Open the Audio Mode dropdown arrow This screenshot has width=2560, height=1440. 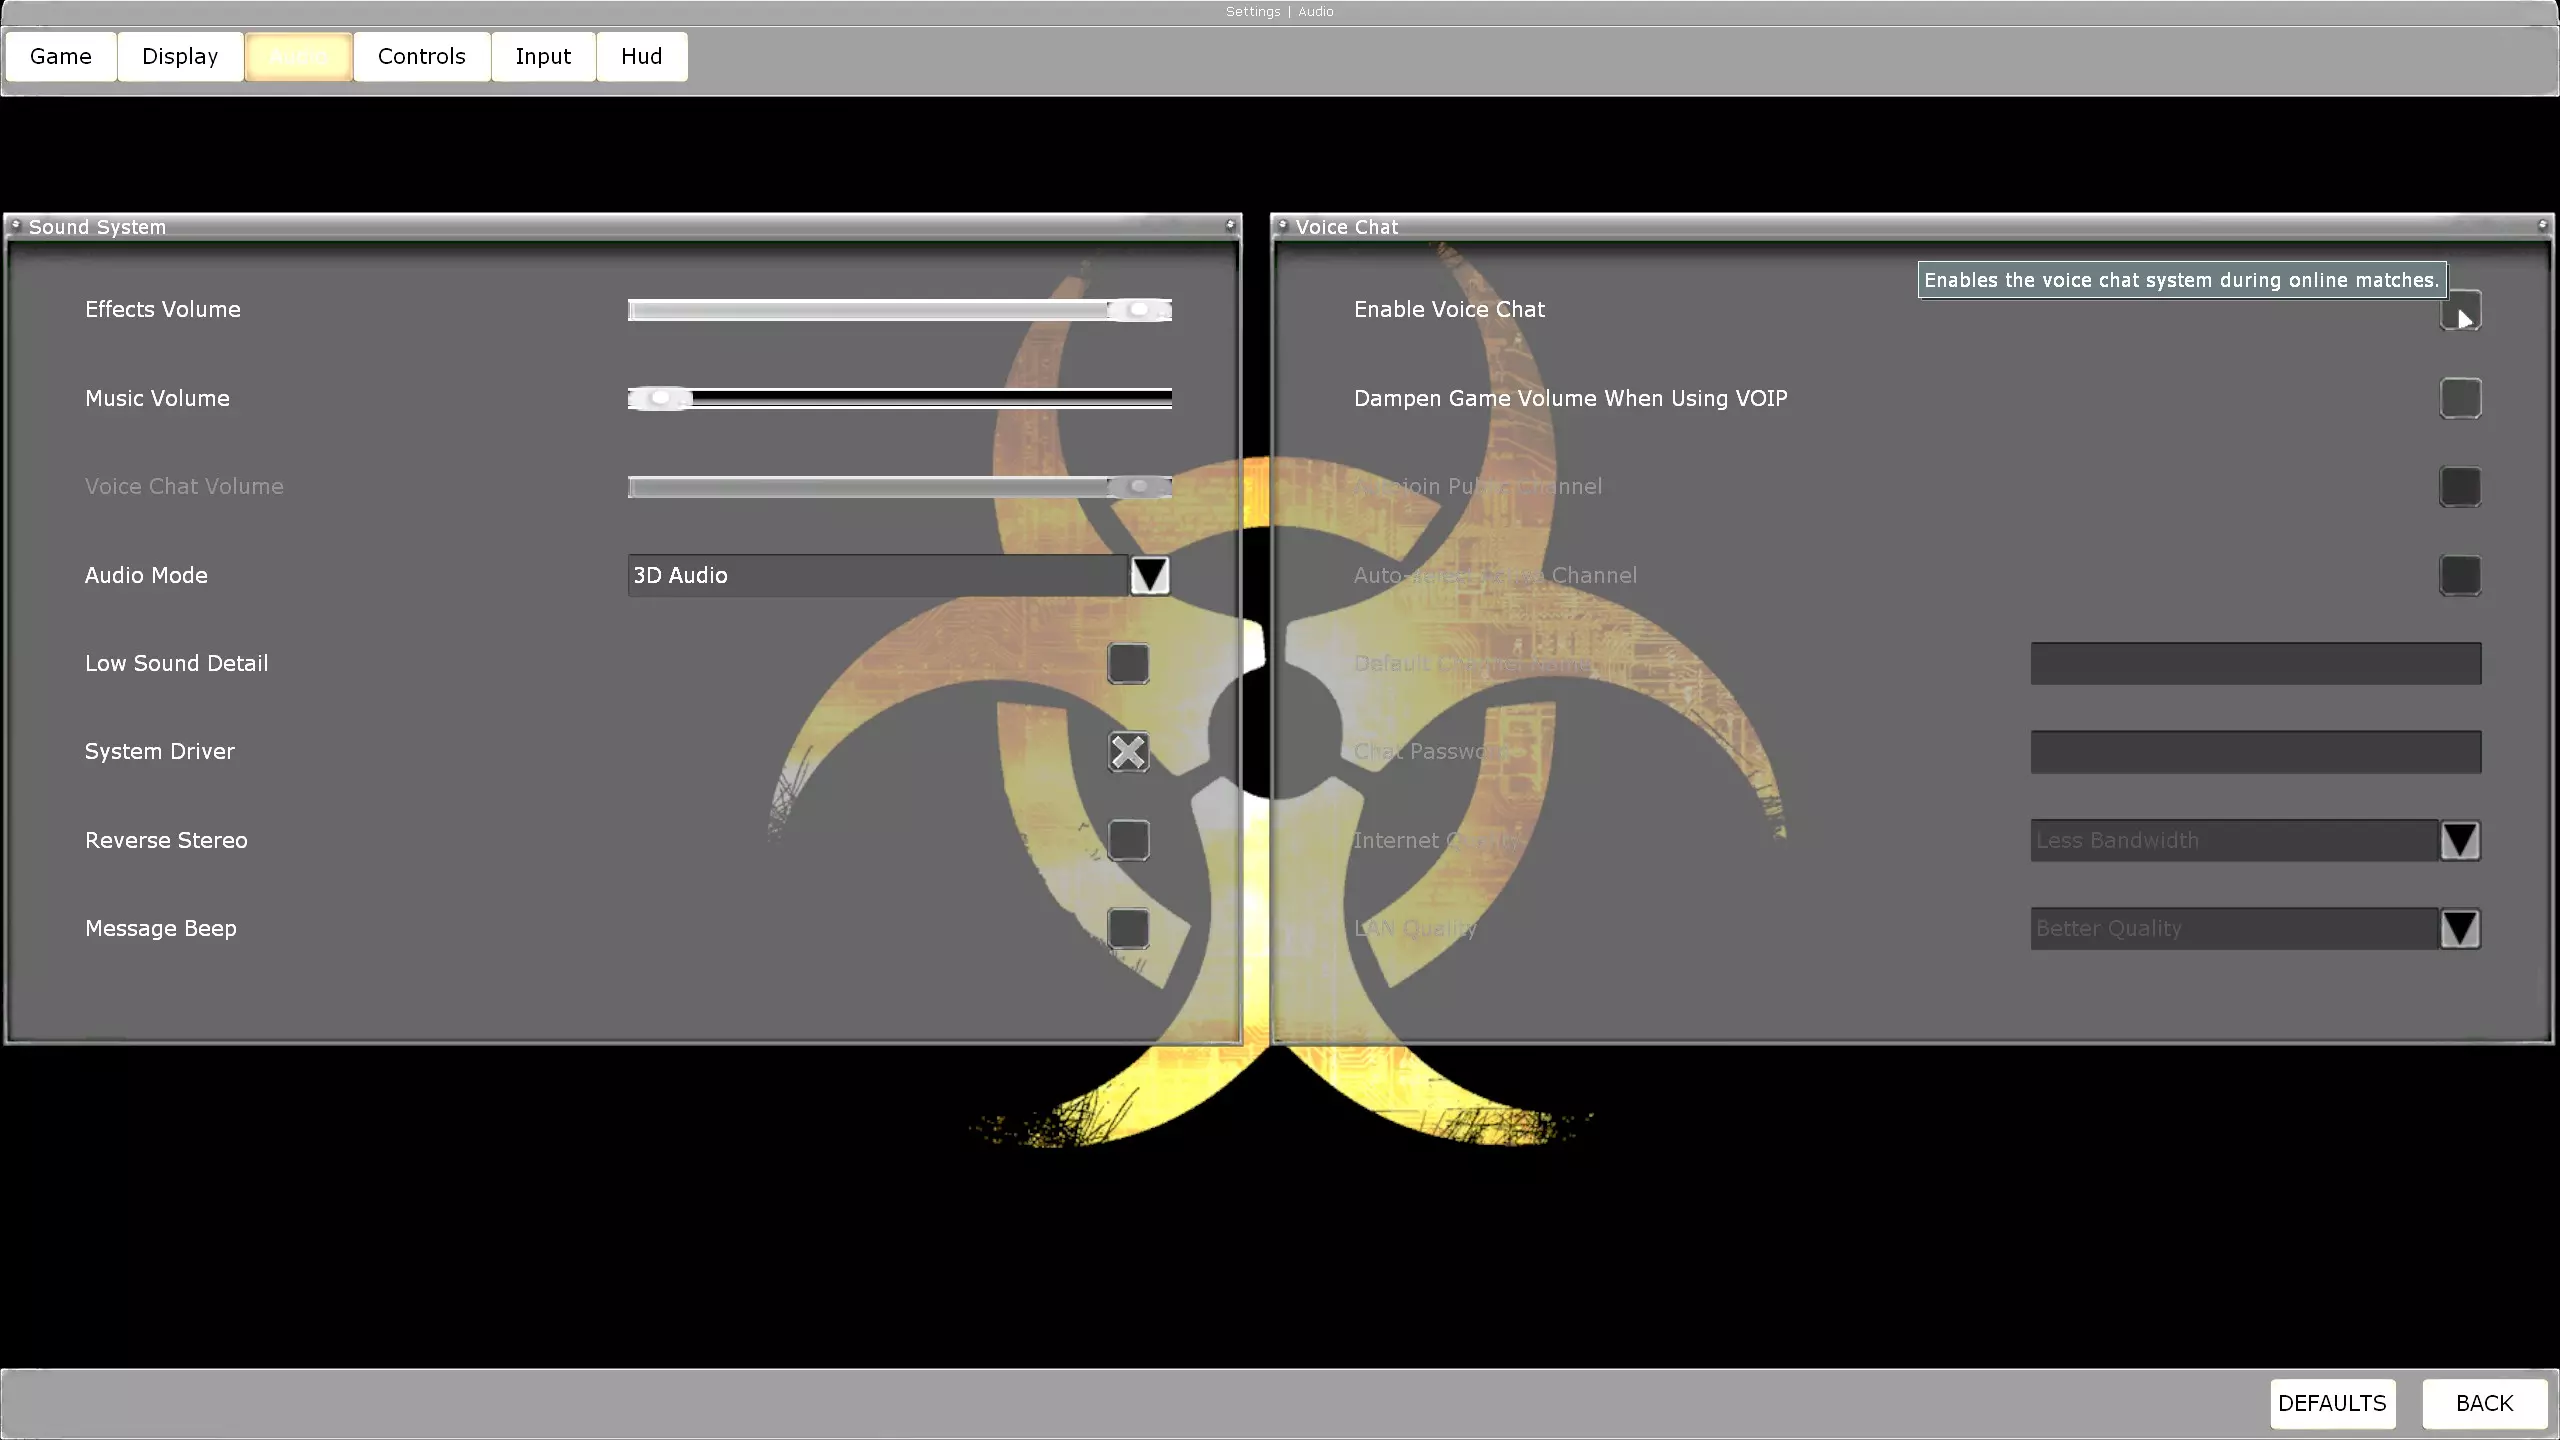(x=1149, y=575)
